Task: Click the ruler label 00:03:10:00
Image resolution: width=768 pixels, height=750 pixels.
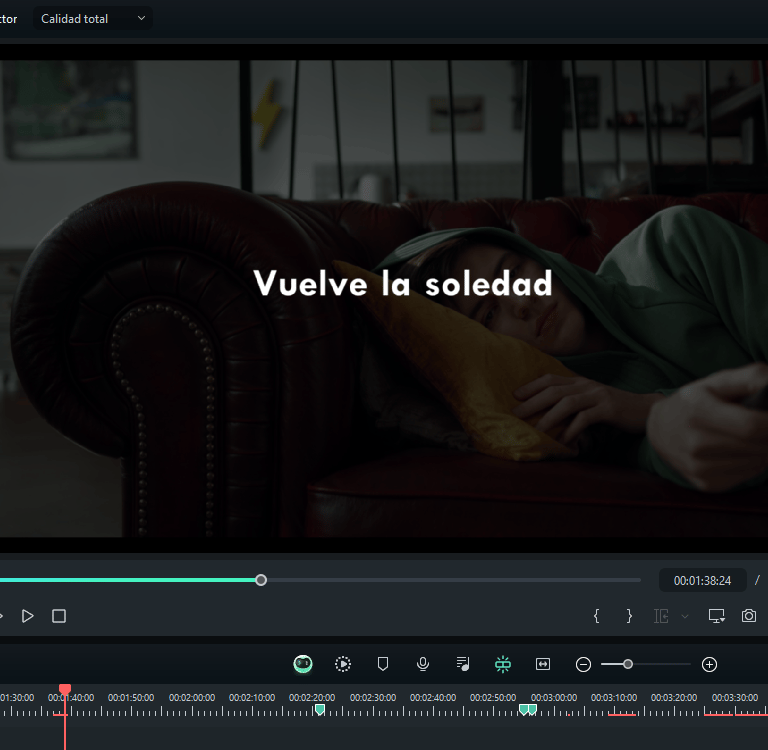Action: 614,697
